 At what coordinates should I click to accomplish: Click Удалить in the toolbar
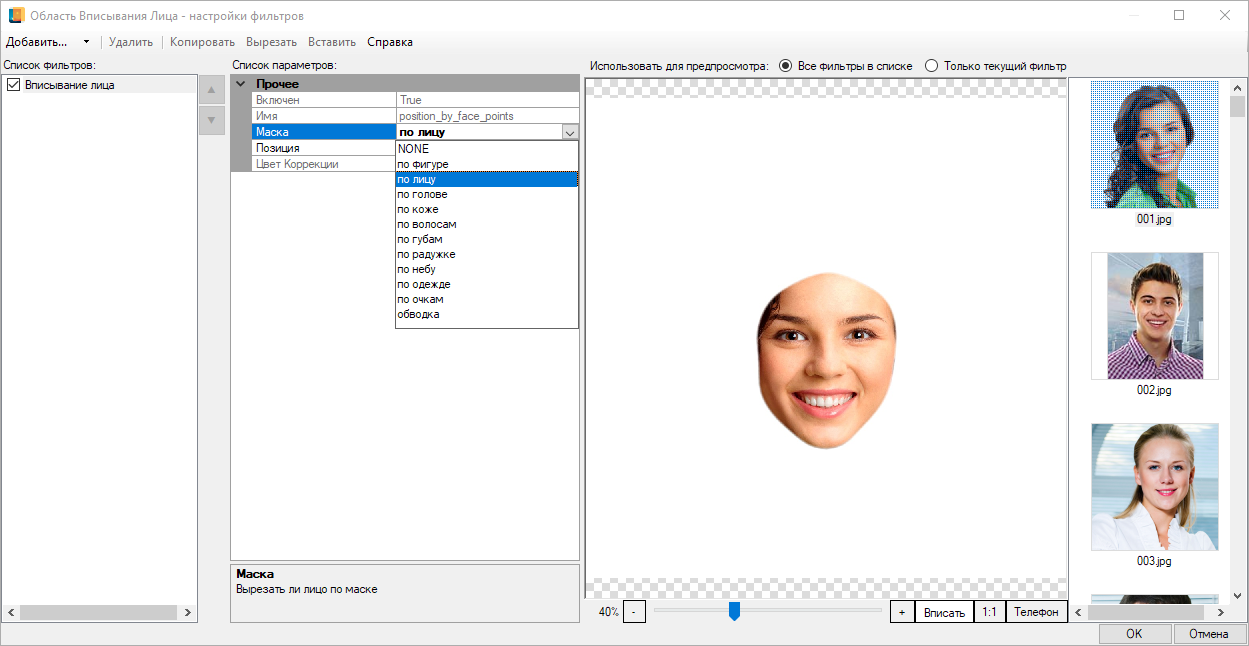[x=131, y=42]
